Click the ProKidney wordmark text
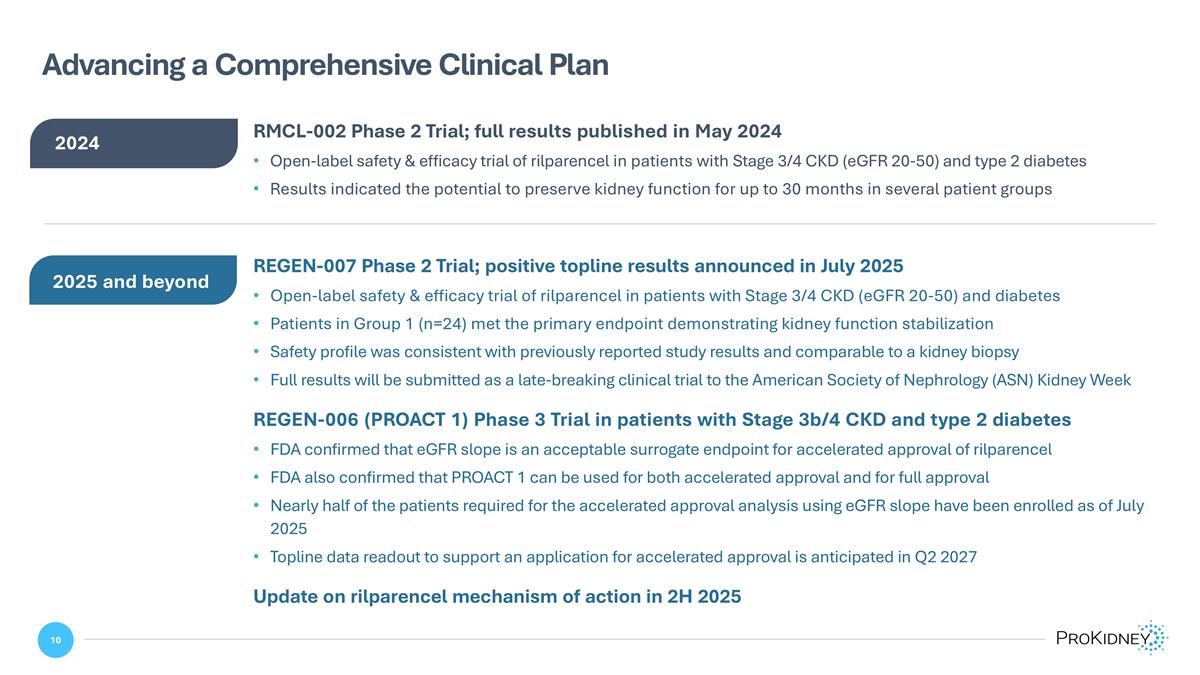This screenshot has height=675, width=1200. click(x=1096, y=640)
